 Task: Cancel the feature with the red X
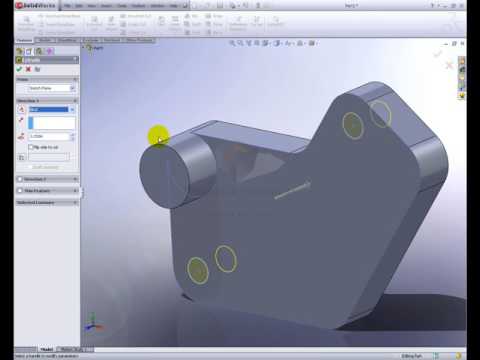click(28, 69)
